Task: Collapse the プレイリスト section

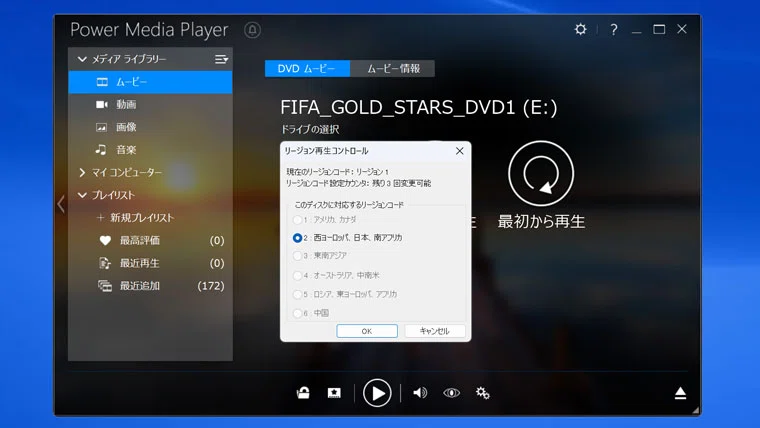Action: tap(82, 195)
